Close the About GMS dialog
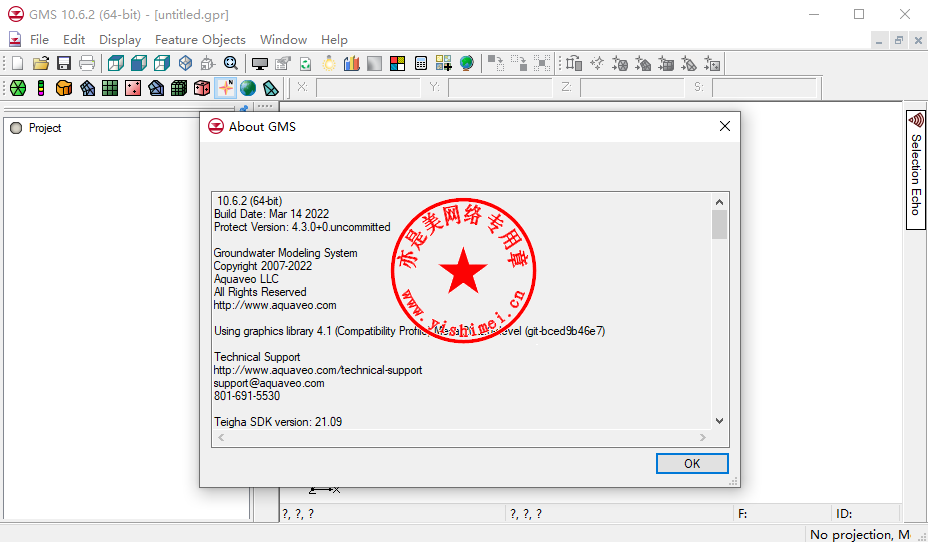Viewport: 928px width, 542px height. tap(724, 126)
